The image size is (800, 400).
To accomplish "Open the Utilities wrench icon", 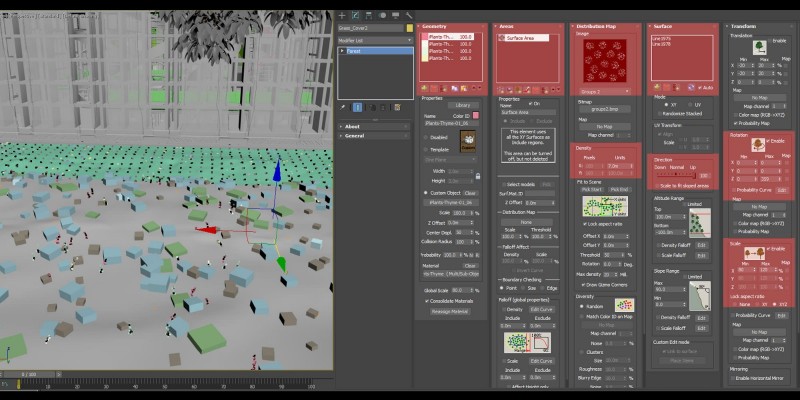I will 409,16.
